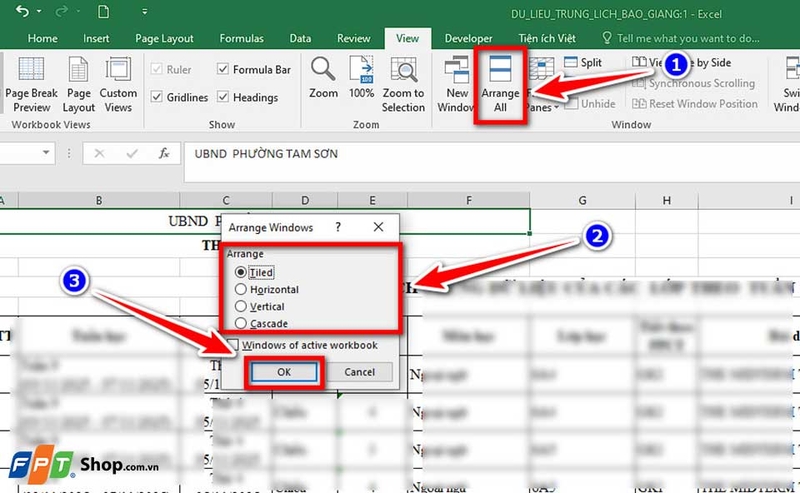The image size is (800, 493).
Task: Enable Windows of active workbook checkbox
Action: coord(233,345)
